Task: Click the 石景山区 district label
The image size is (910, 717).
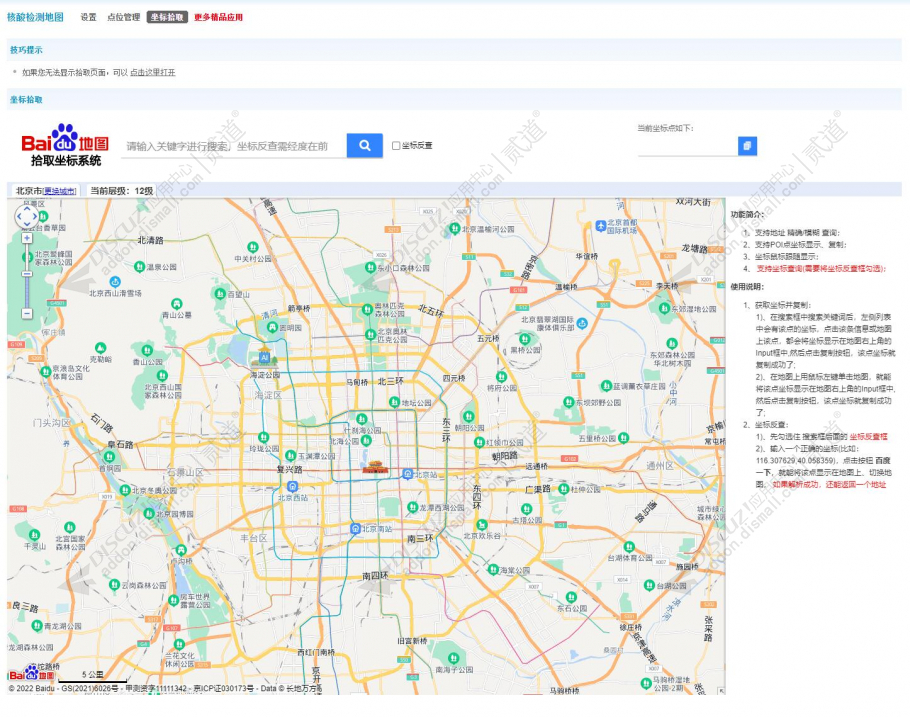Action: (x=185, y=473)
